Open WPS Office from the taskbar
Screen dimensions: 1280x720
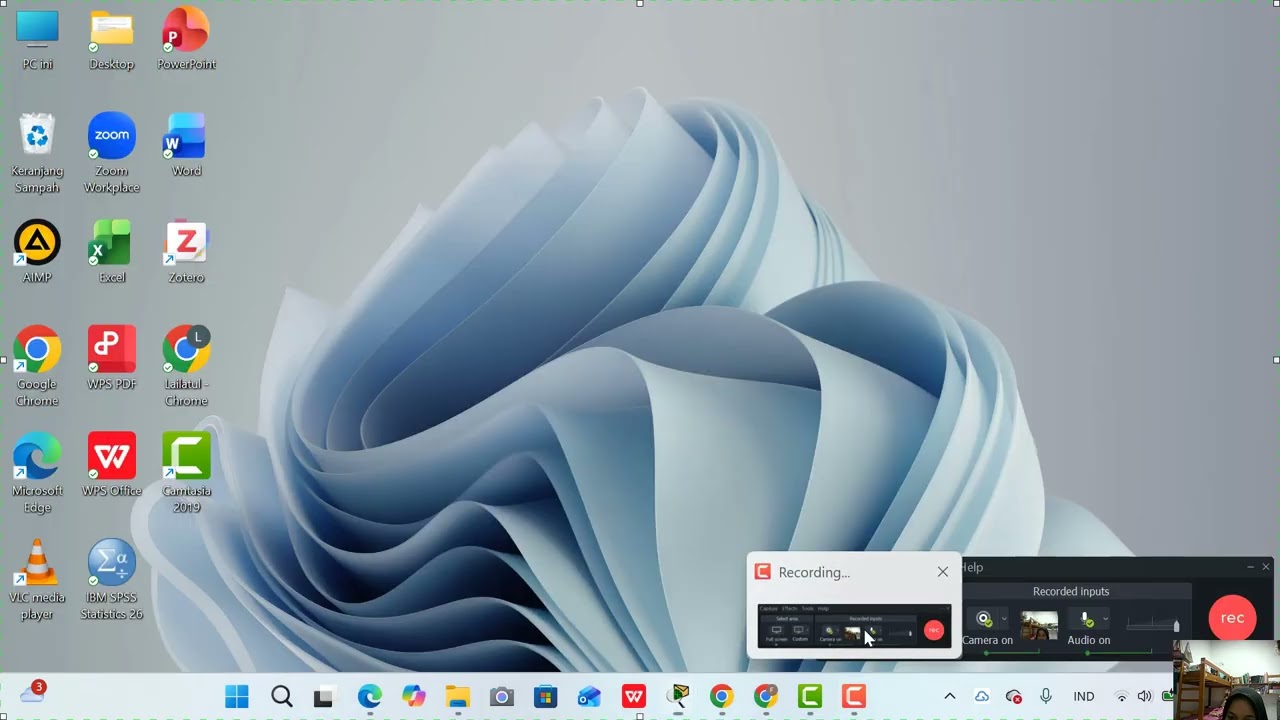(633, 697)
